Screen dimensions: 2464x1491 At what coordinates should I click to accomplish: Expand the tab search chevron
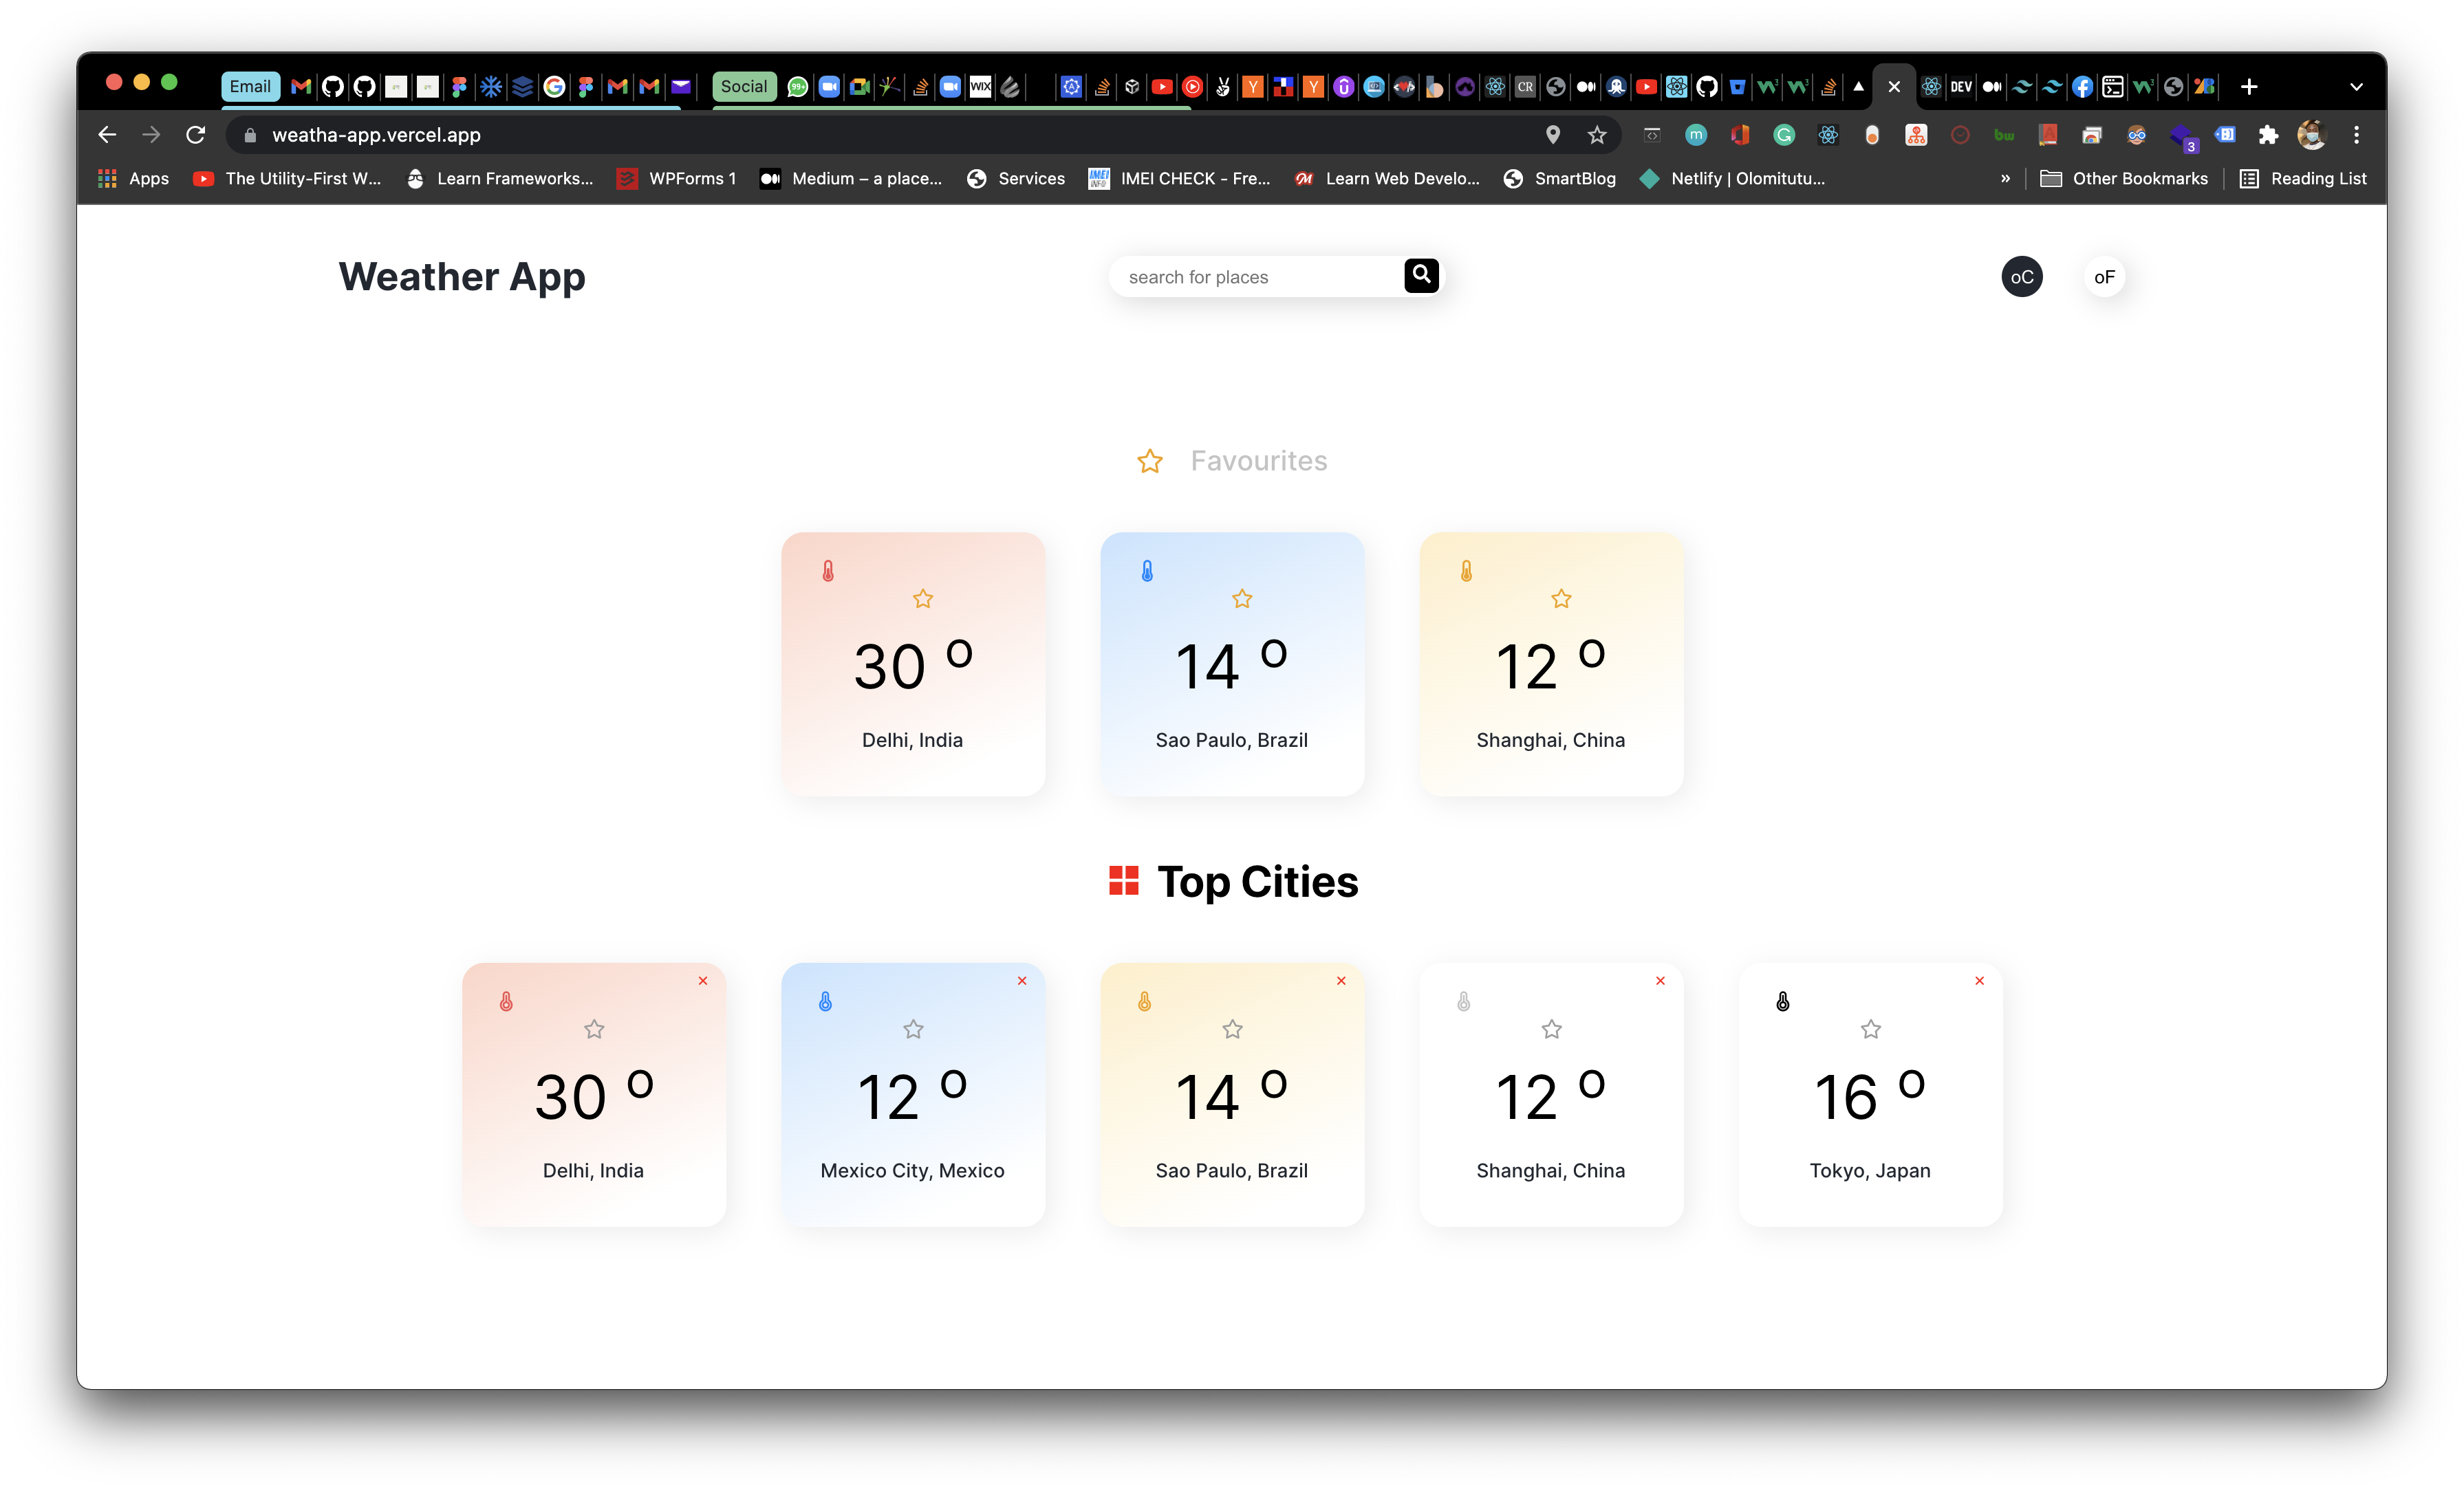tap(2356, 87)
